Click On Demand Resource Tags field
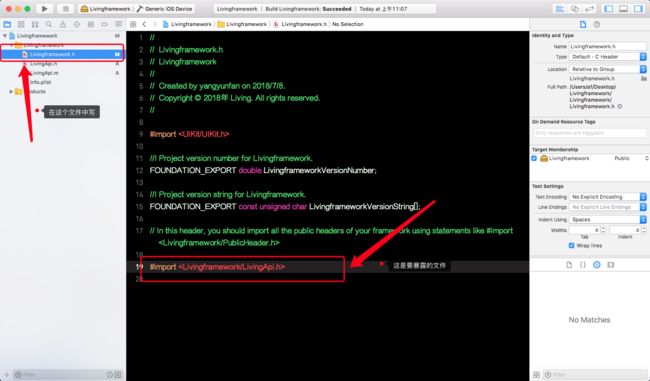 coord(589,133)
